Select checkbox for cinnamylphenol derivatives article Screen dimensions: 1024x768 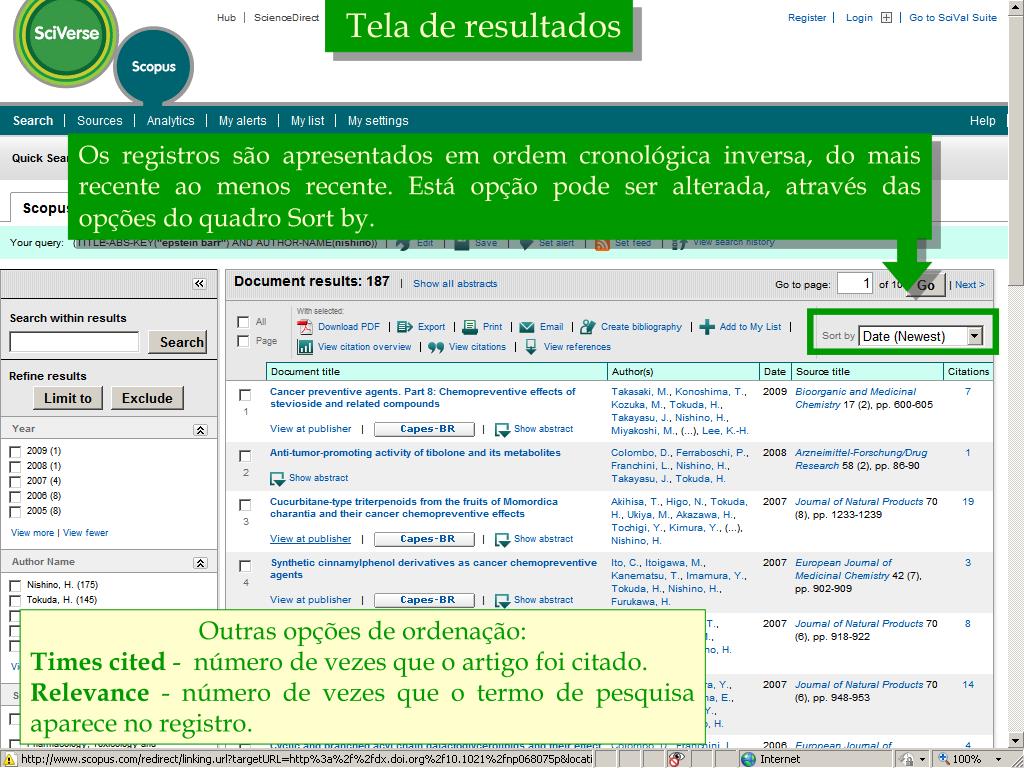[x=245, y=566]
